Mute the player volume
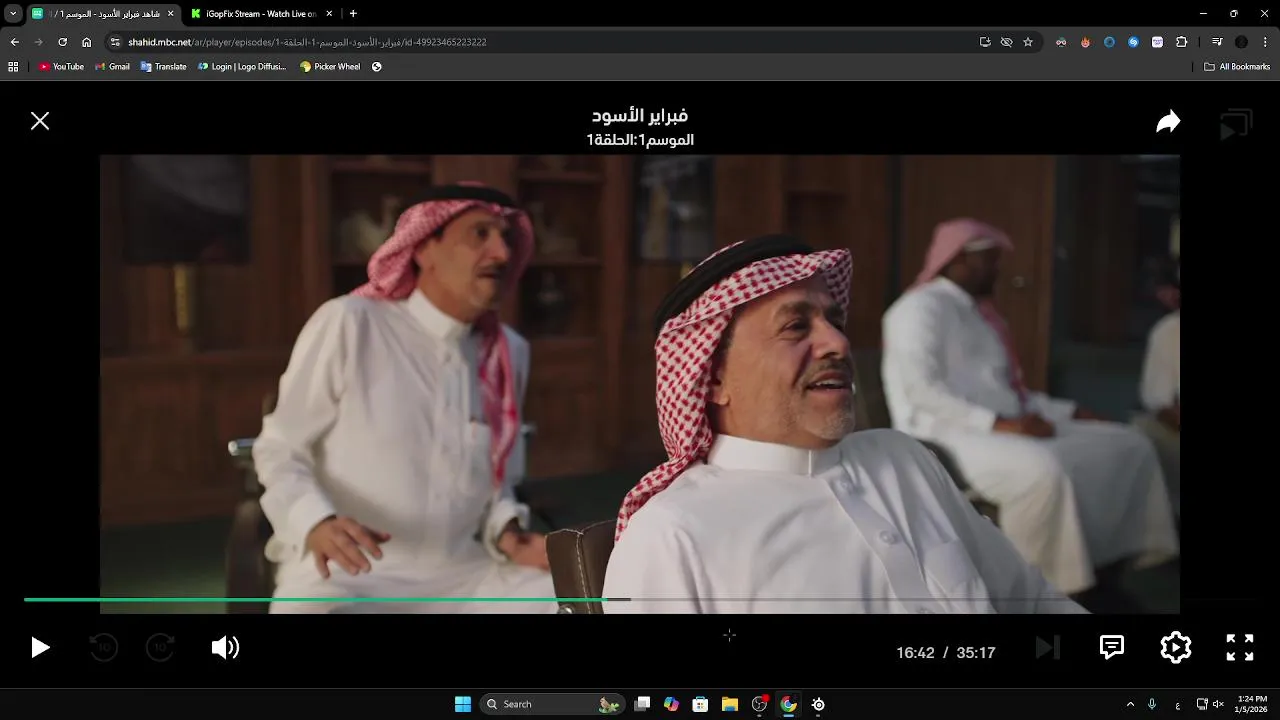 coord(225,648)
